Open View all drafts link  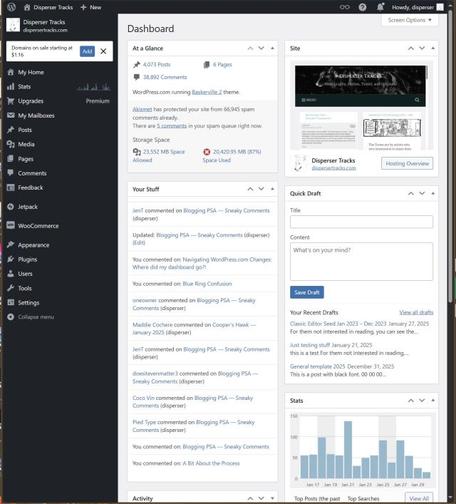pos(416,312)
